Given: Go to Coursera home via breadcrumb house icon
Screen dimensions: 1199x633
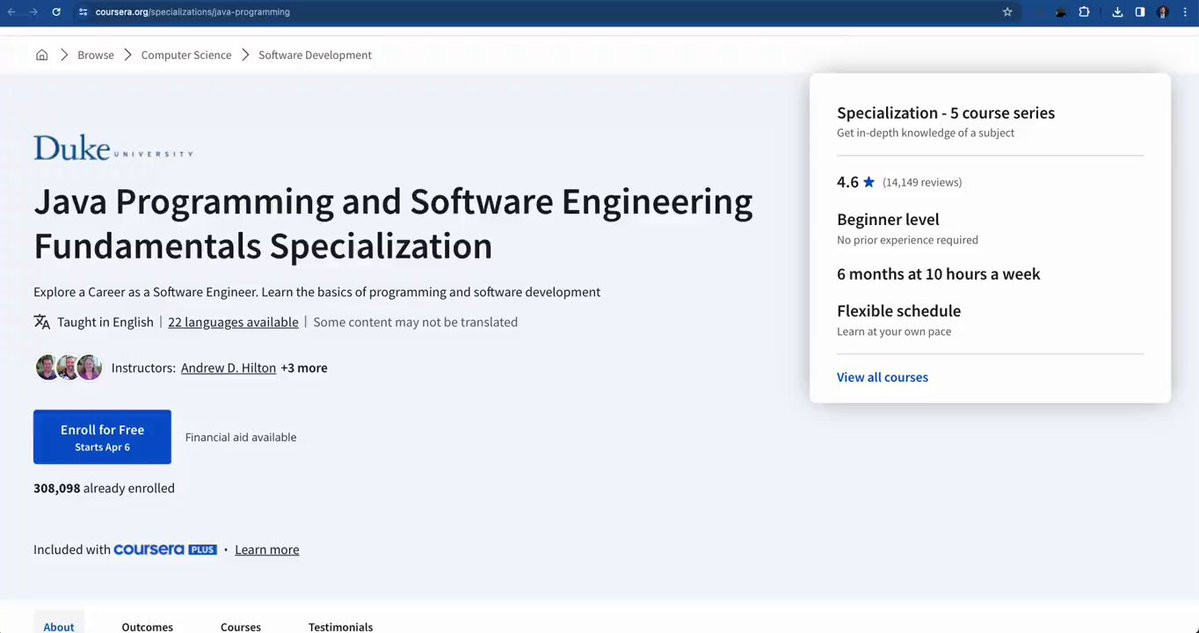Looking at the screenshot, I should [42, 55].
